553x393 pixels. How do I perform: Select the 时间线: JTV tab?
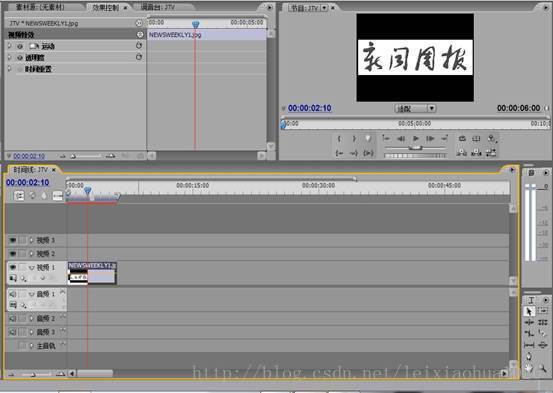(31, 170)
